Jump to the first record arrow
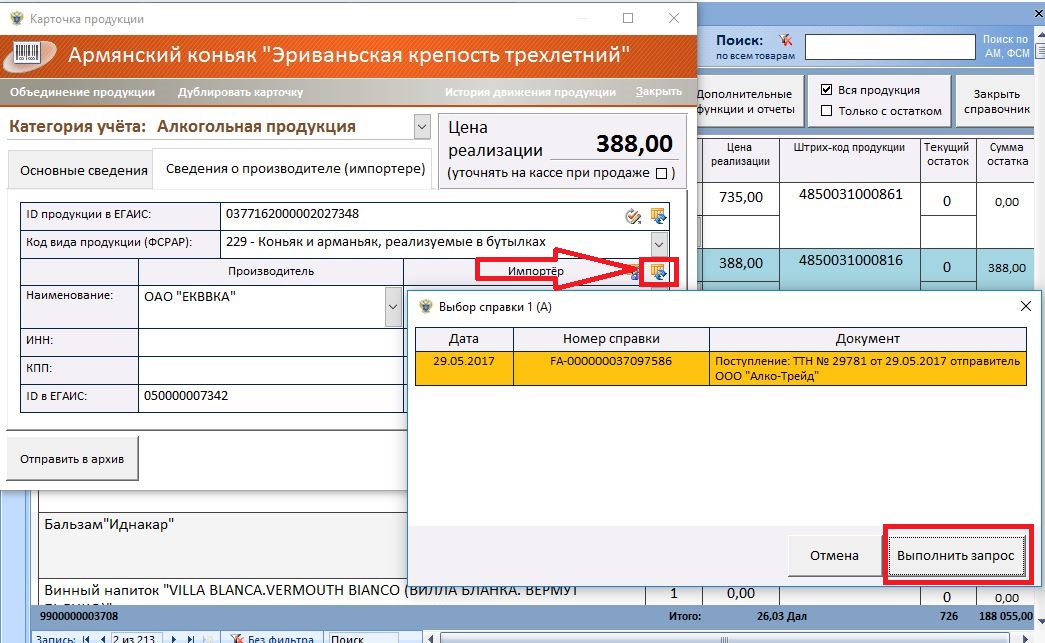 pos(85,637)
